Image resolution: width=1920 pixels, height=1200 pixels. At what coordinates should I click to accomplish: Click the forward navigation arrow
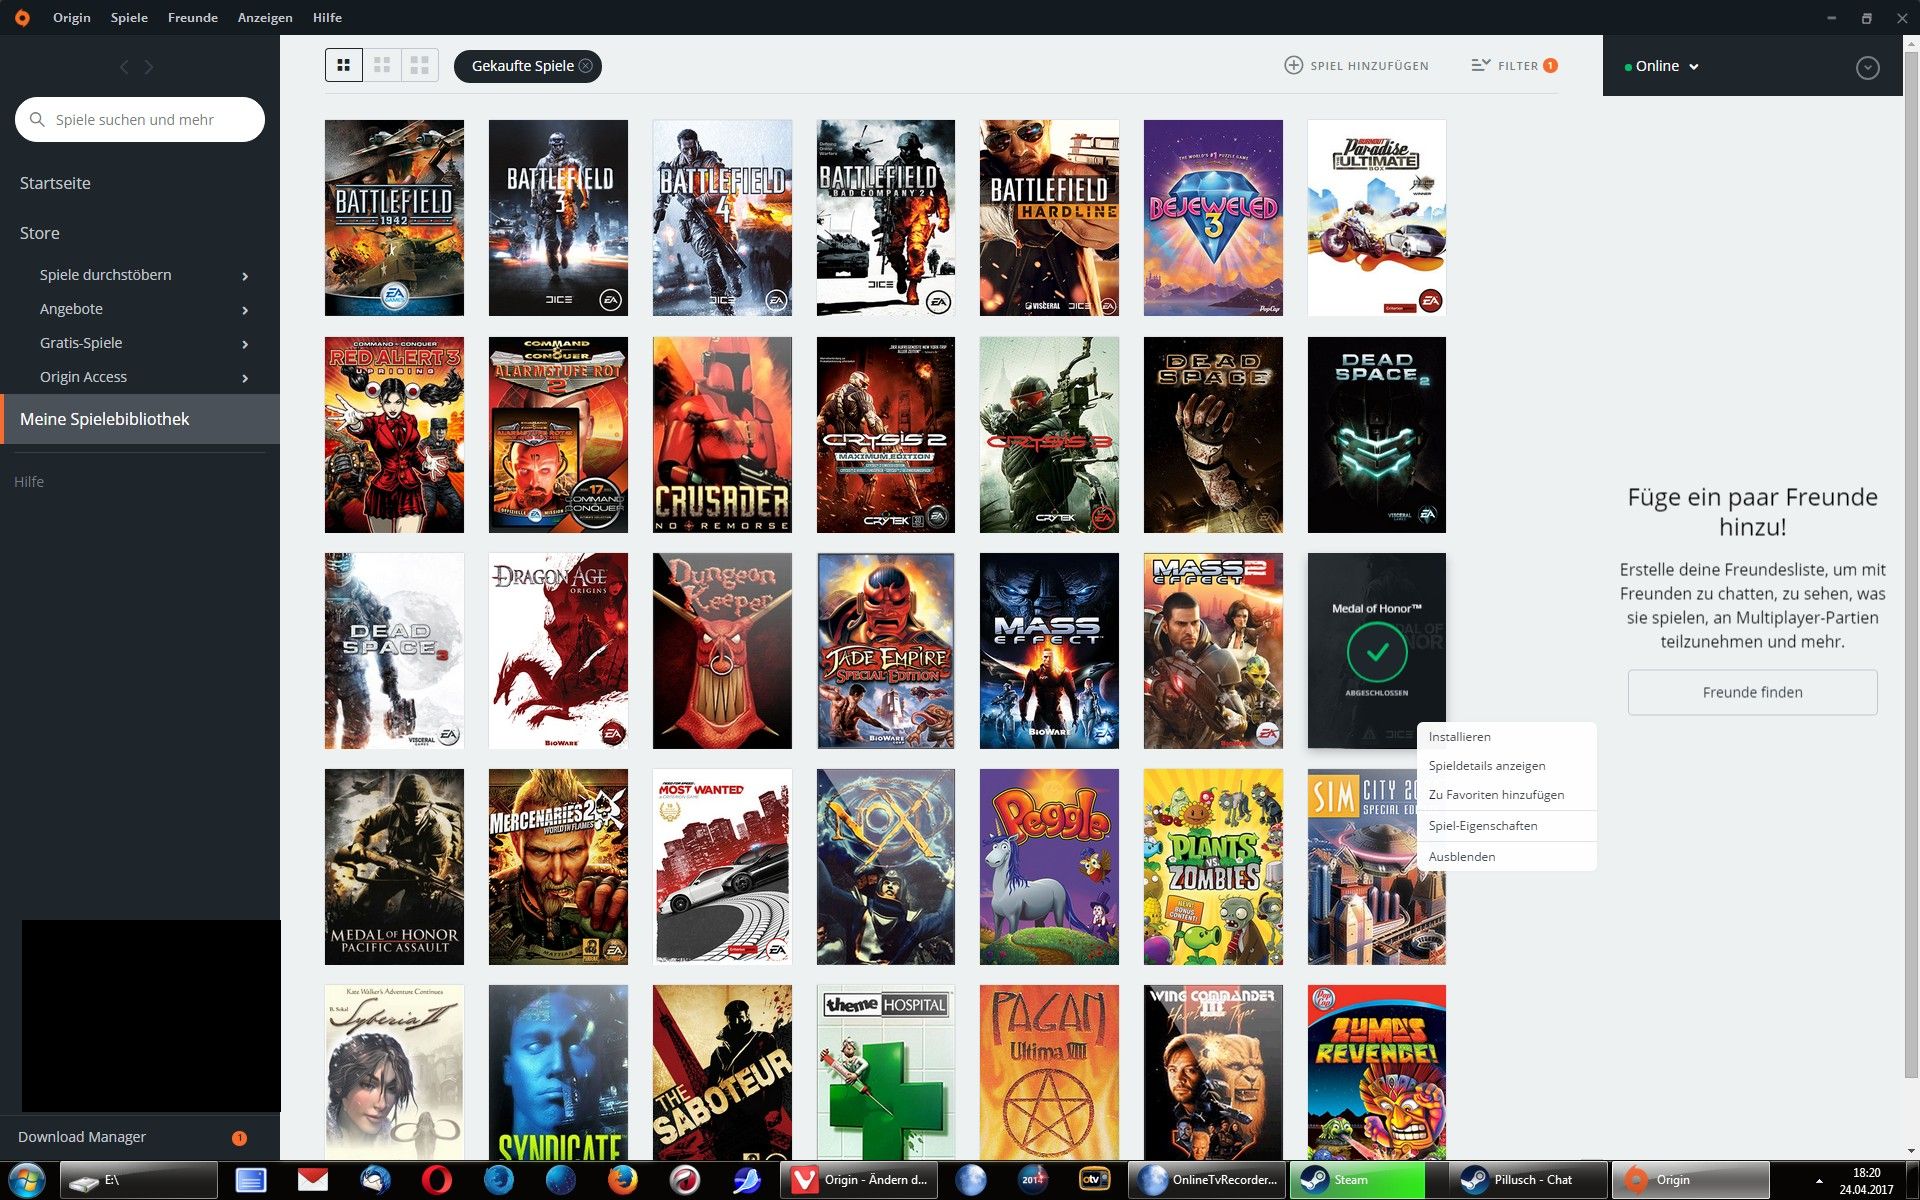(150, 67)
